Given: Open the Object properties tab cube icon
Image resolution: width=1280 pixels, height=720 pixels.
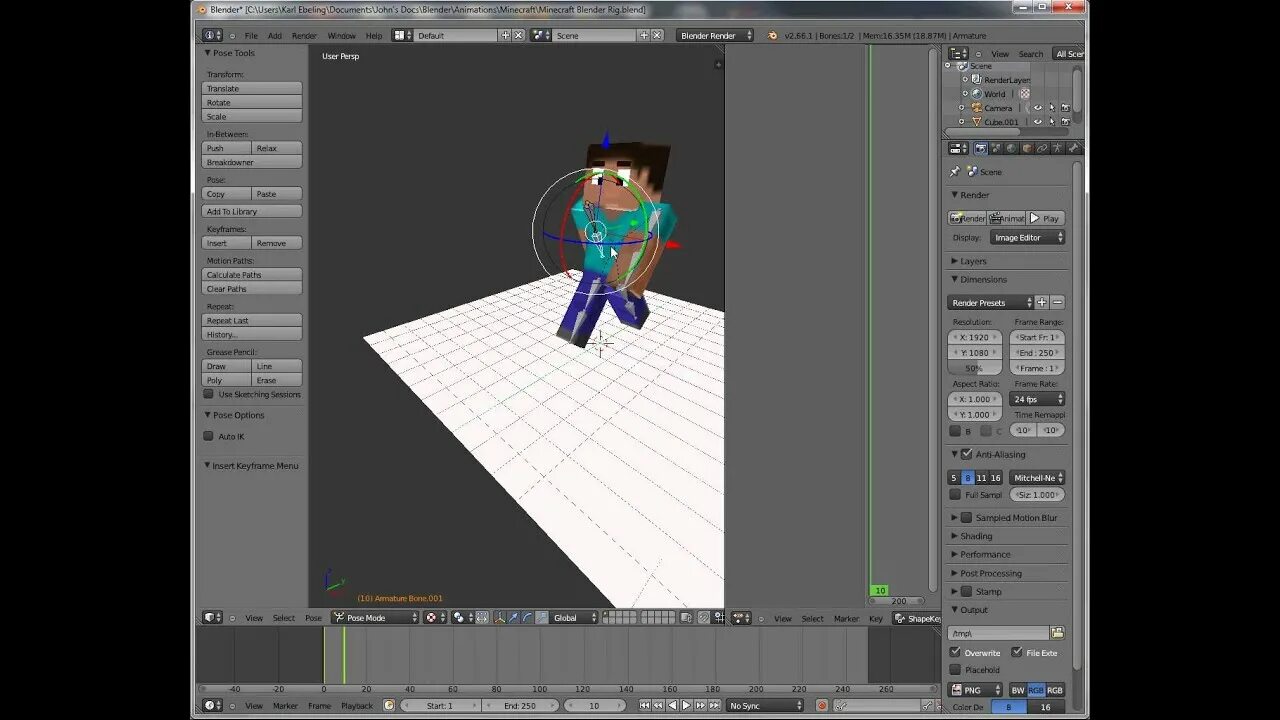Looking at the screenshot, I should [1026, 148].
